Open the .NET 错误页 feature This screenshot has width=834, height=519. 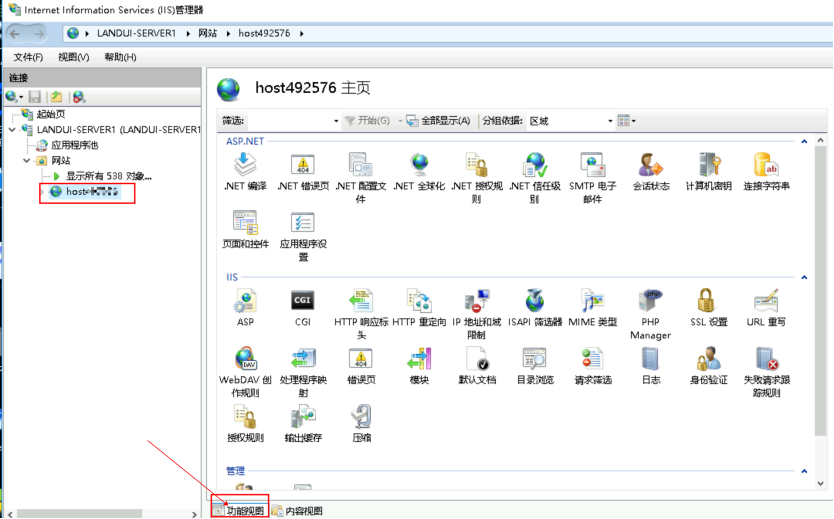point(303,171)
